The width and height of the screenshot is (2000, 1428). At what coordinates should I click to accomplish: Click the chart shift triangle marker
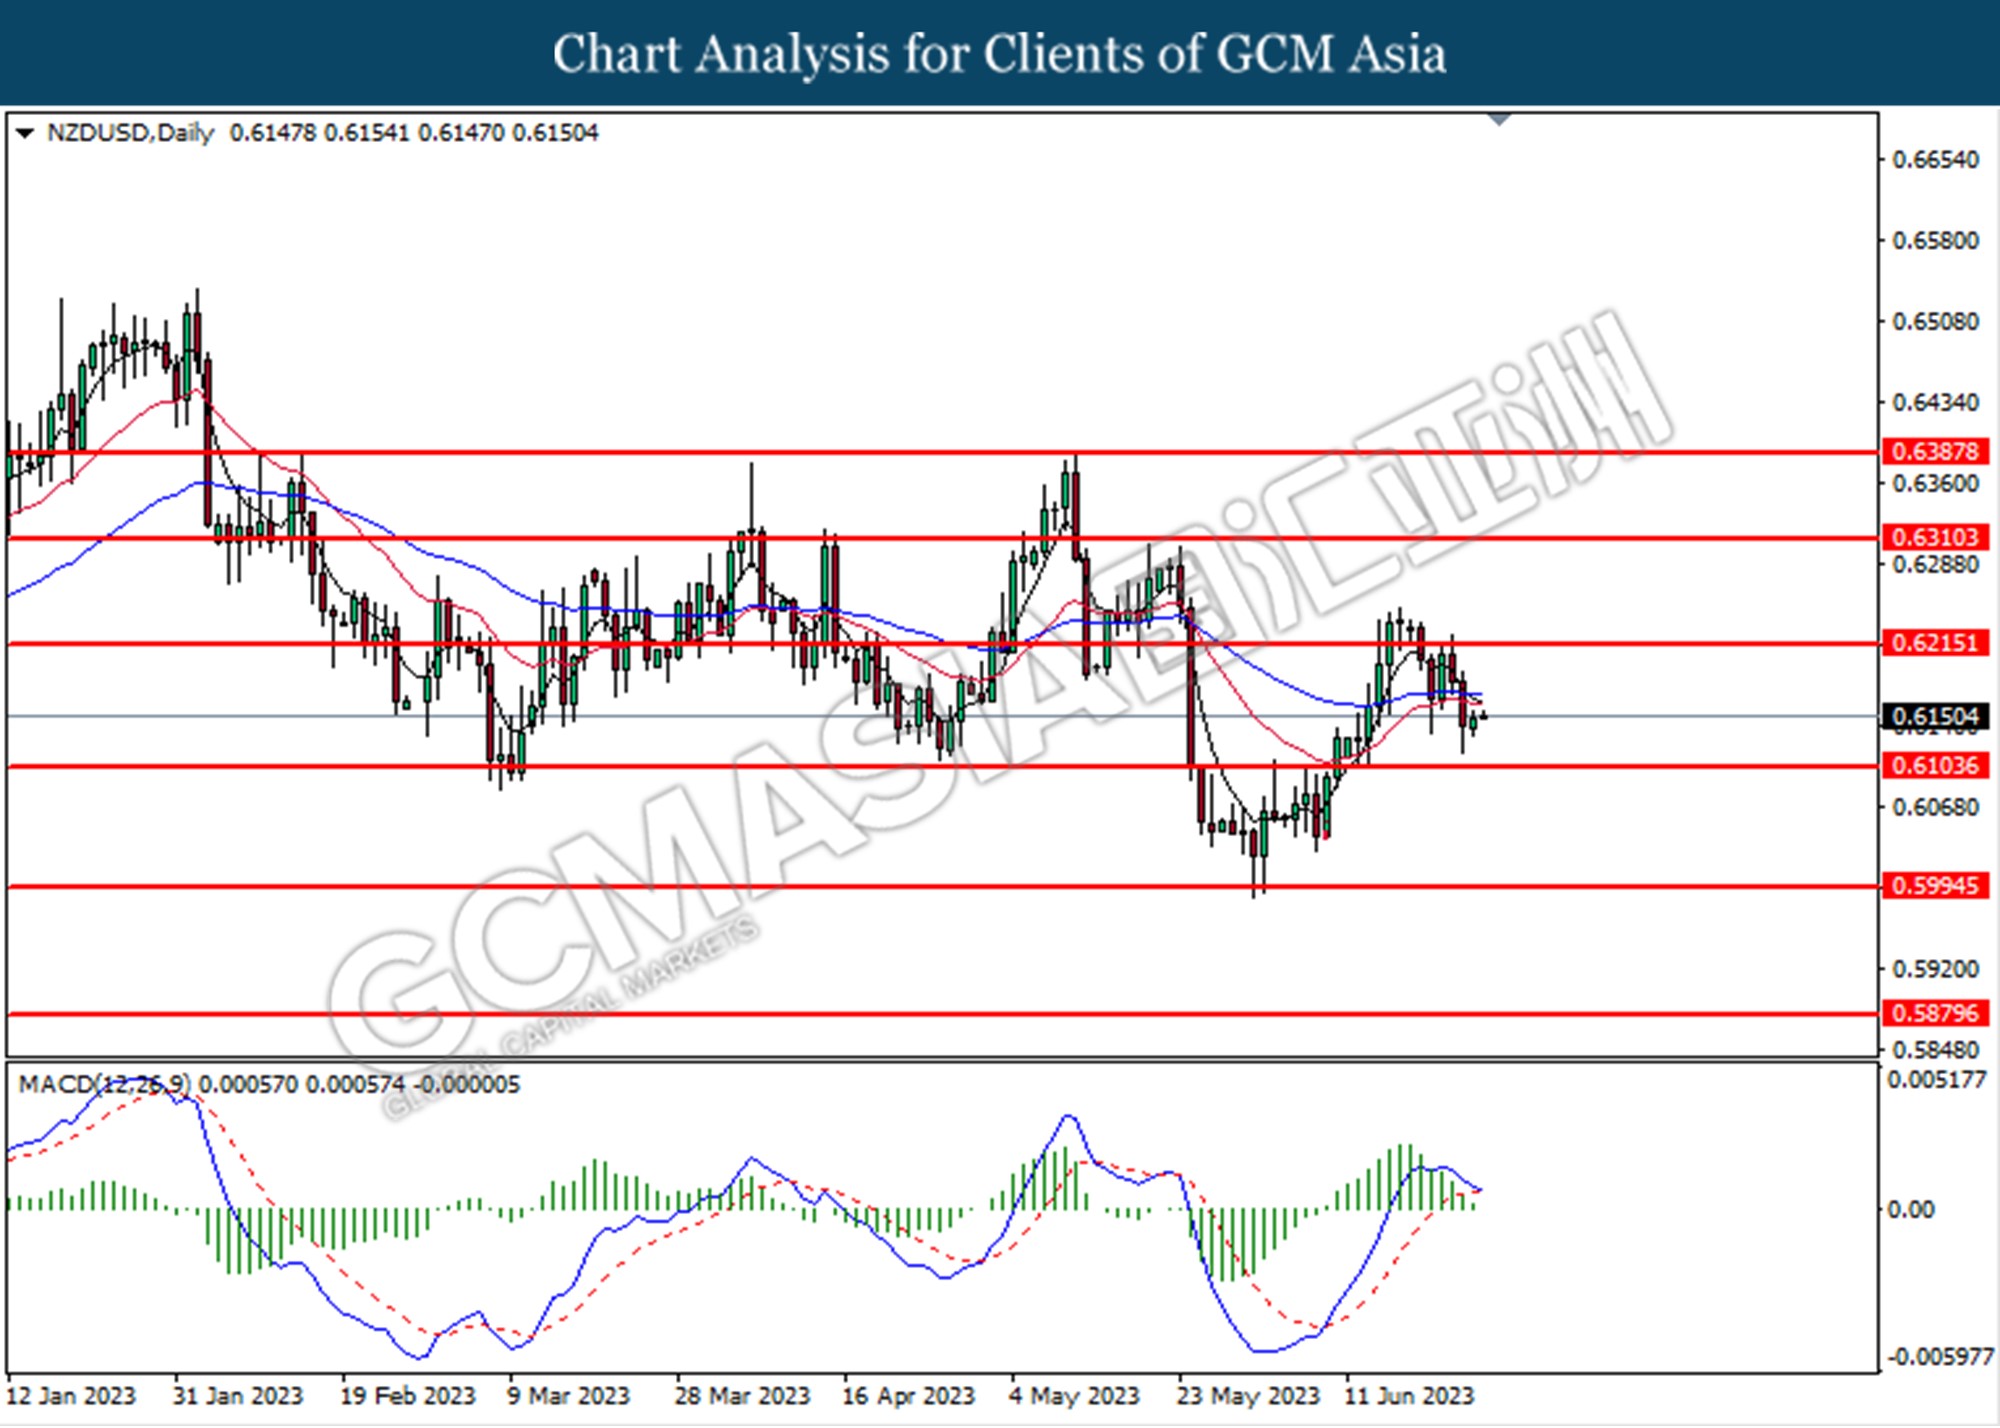pos(1499,120)
